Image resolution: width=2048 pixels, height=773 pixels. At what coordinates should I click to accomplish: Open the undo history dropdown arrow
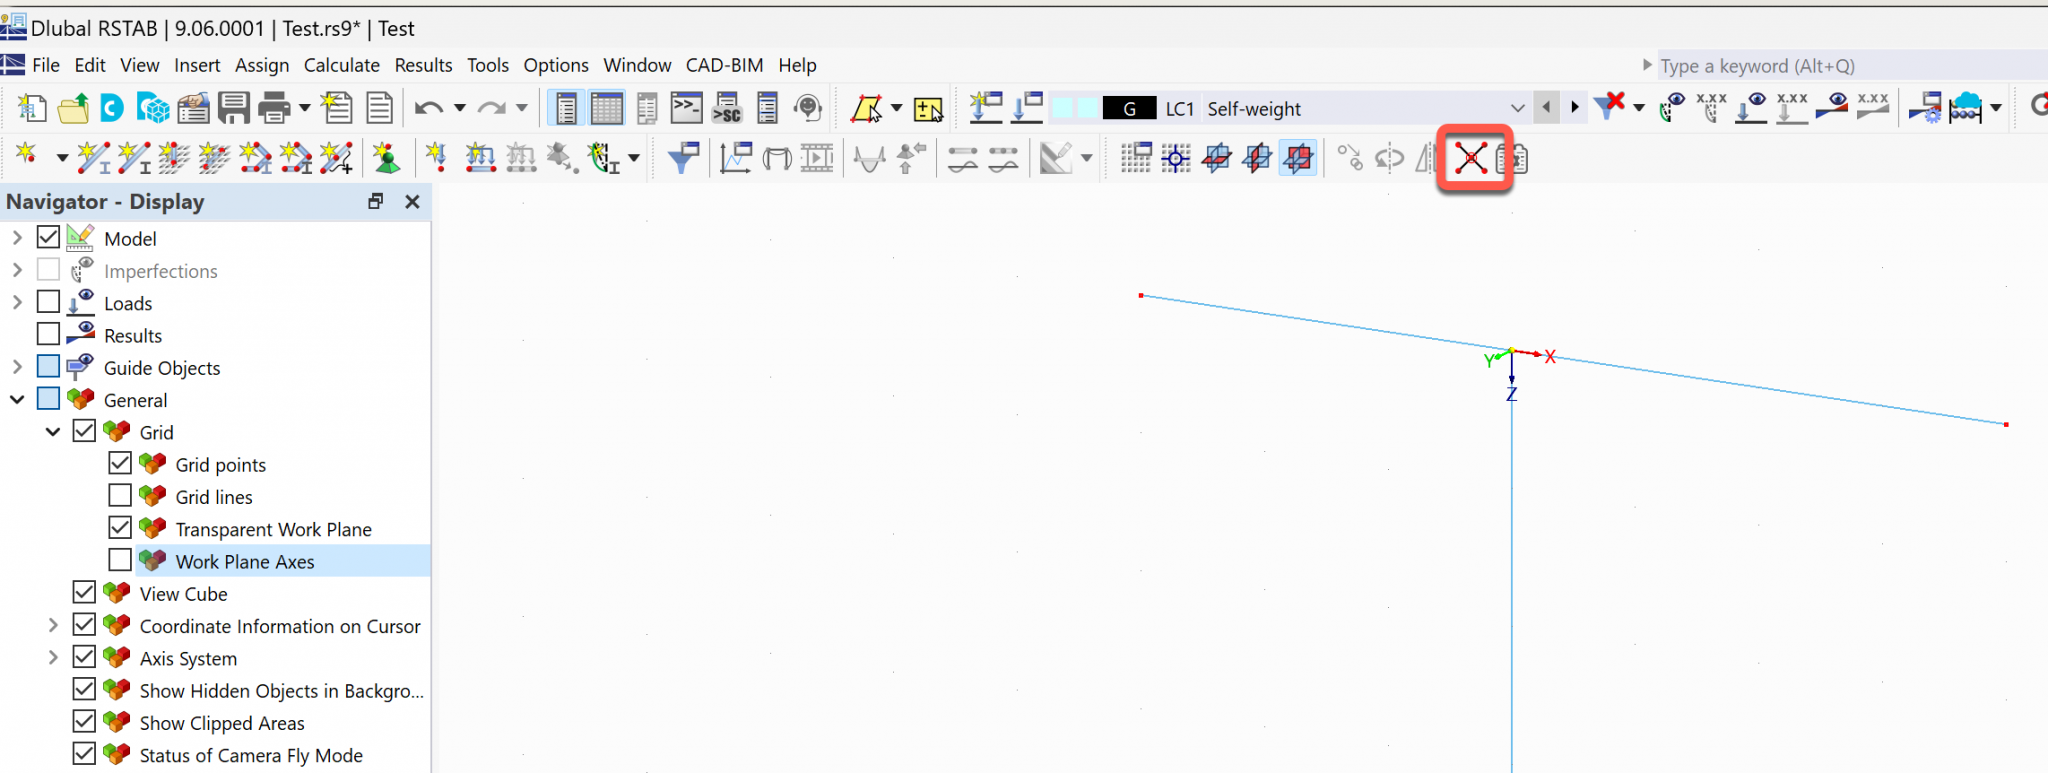click(459, 108)
